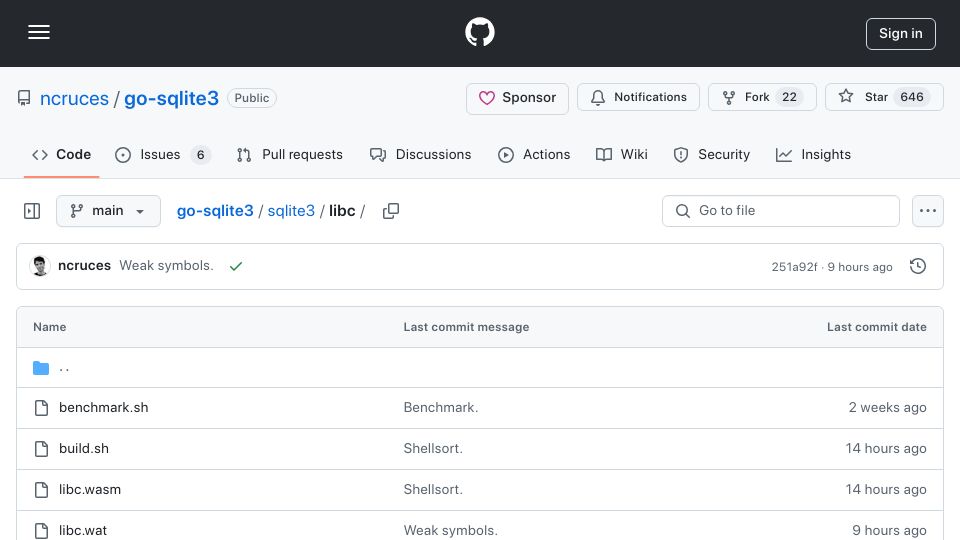The height and width of the screenshot is (540, 960).
Task: Go up to the parent directory
Action: 64,368
